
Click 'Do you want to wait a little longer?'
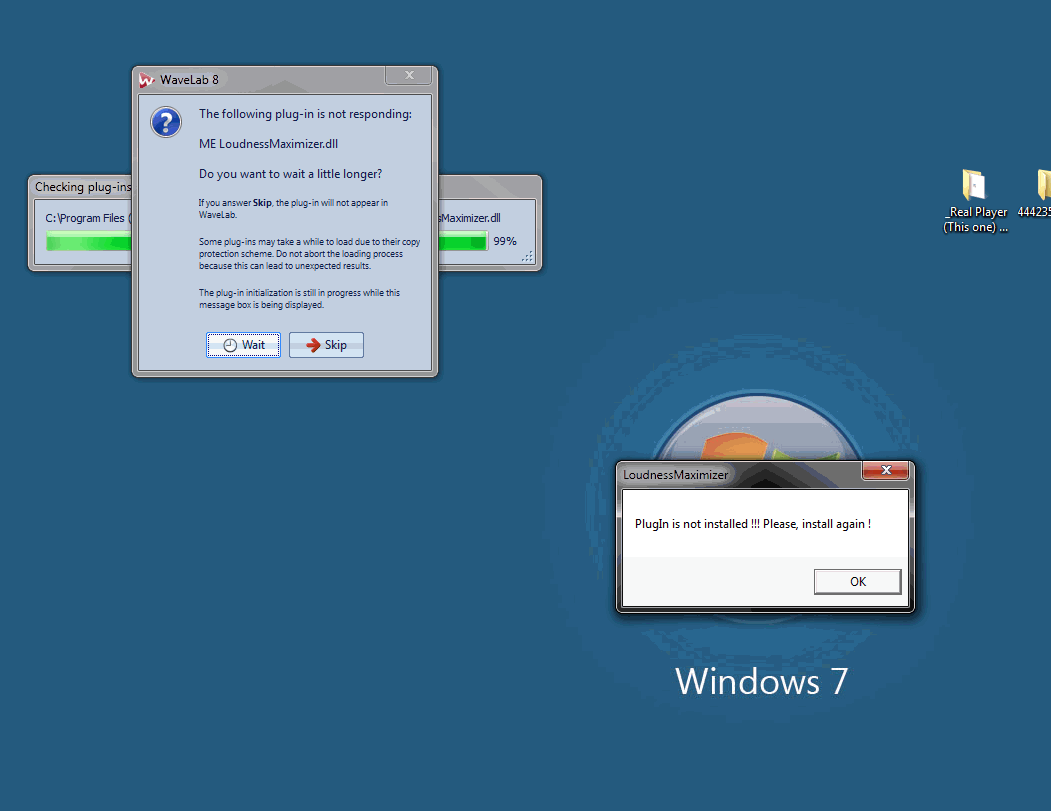290,174
